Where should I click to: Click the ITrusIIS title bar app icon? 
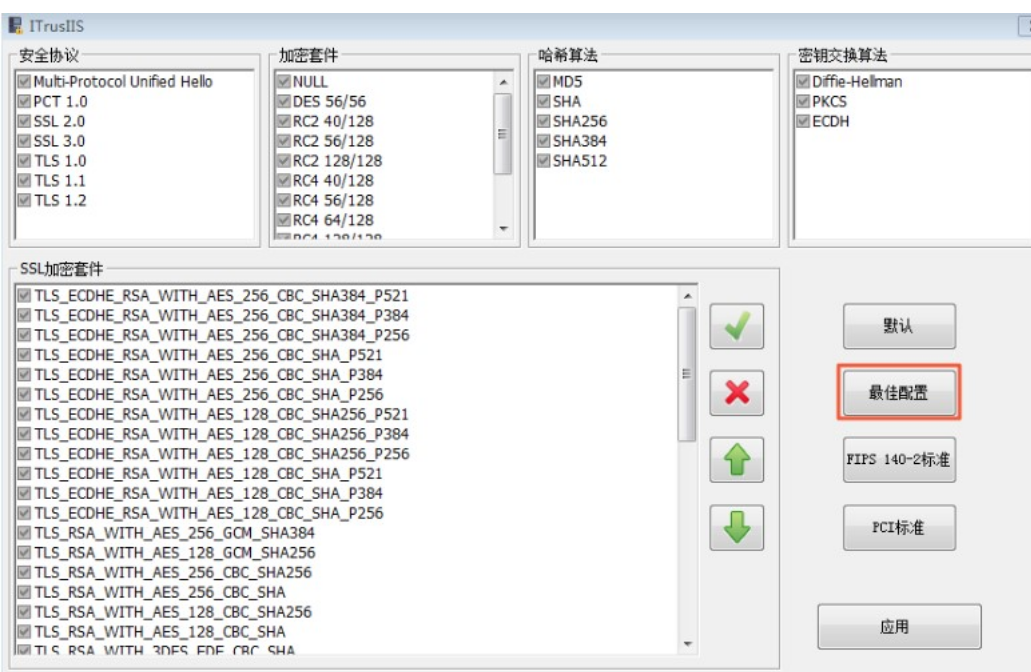[16, 25]
